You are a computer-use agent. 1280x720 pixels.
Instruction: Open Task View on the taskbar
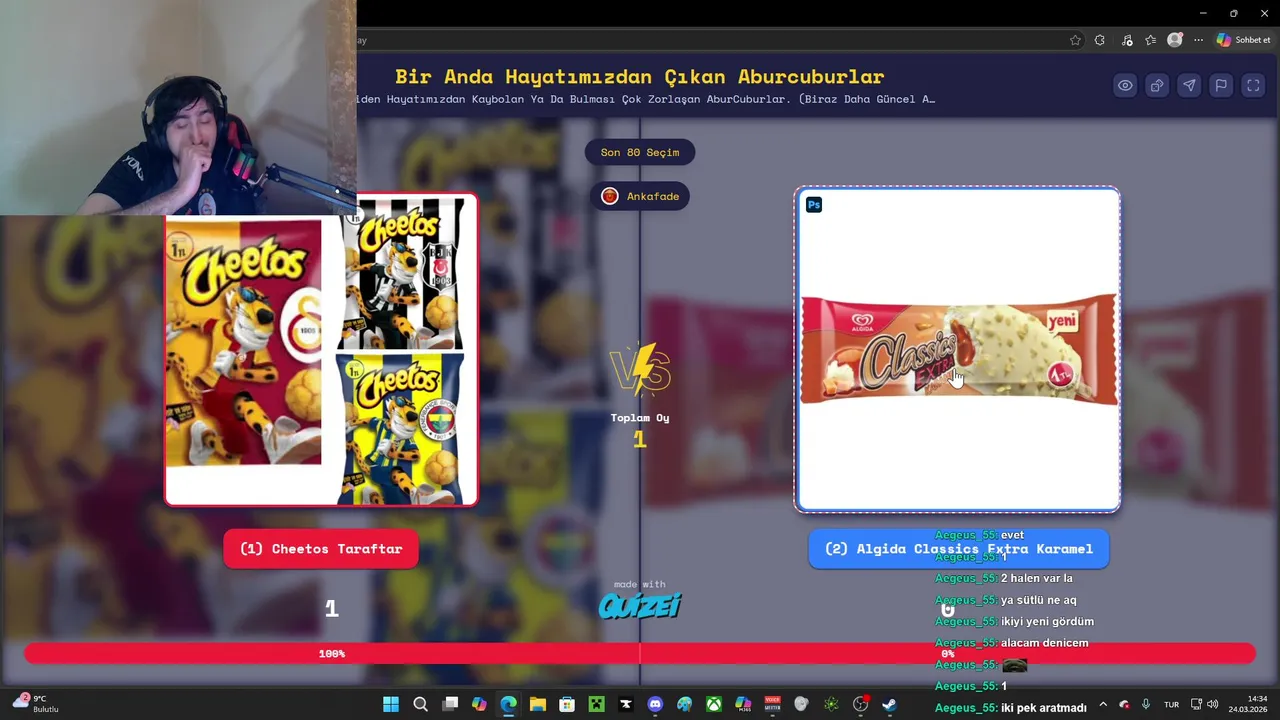[x=450, y=704]
